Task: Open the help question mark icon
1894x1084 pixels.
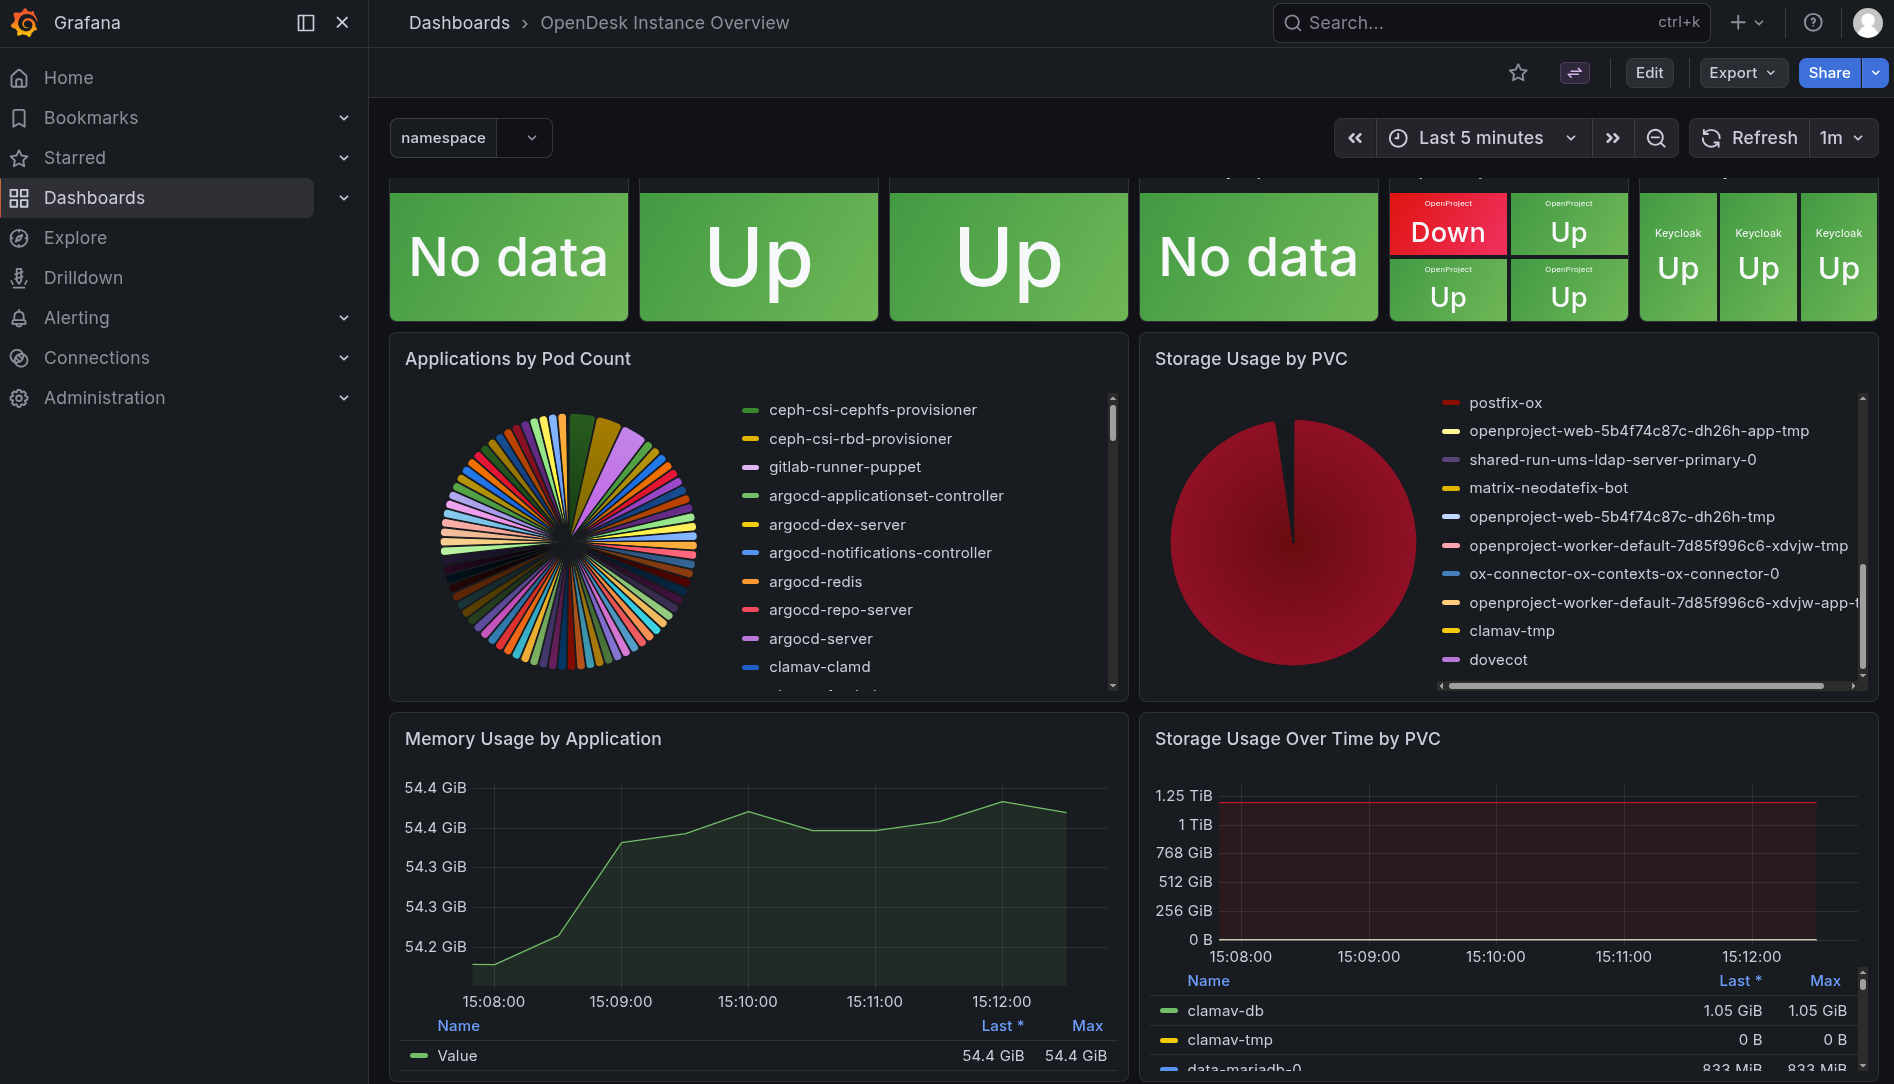Action: (x=1812, y=23)
